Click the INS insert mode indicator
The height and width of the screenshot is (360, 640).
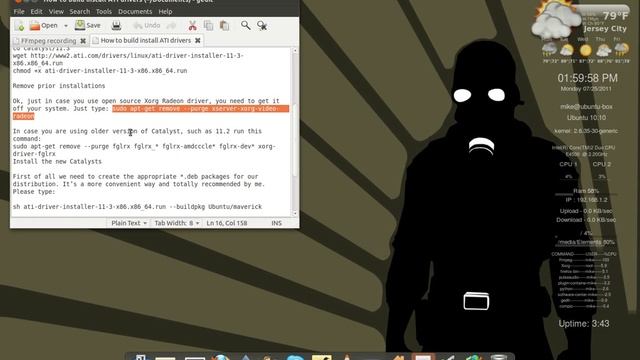click(276, 223)
